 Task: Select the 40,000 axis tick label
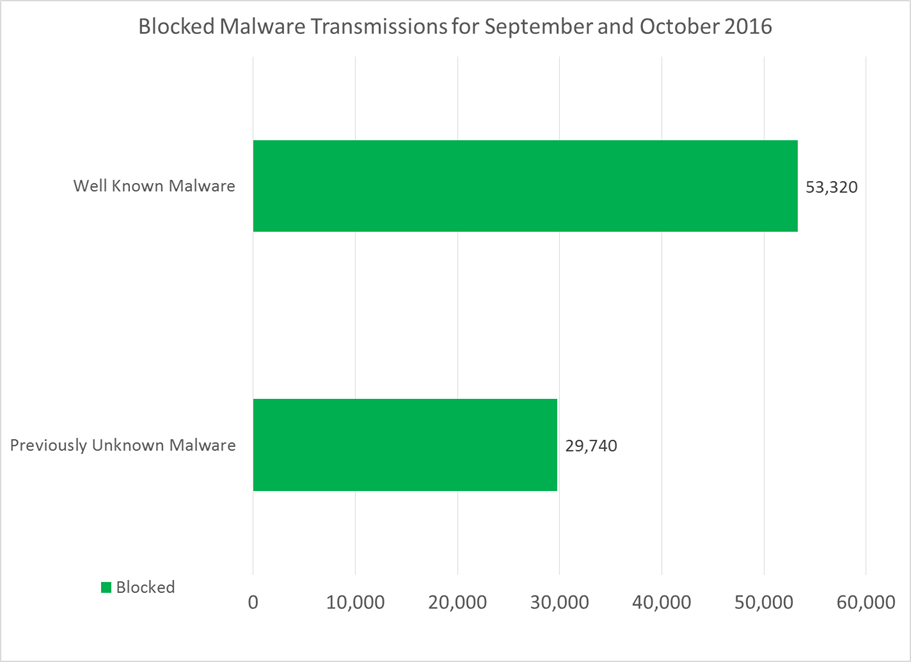661,603
